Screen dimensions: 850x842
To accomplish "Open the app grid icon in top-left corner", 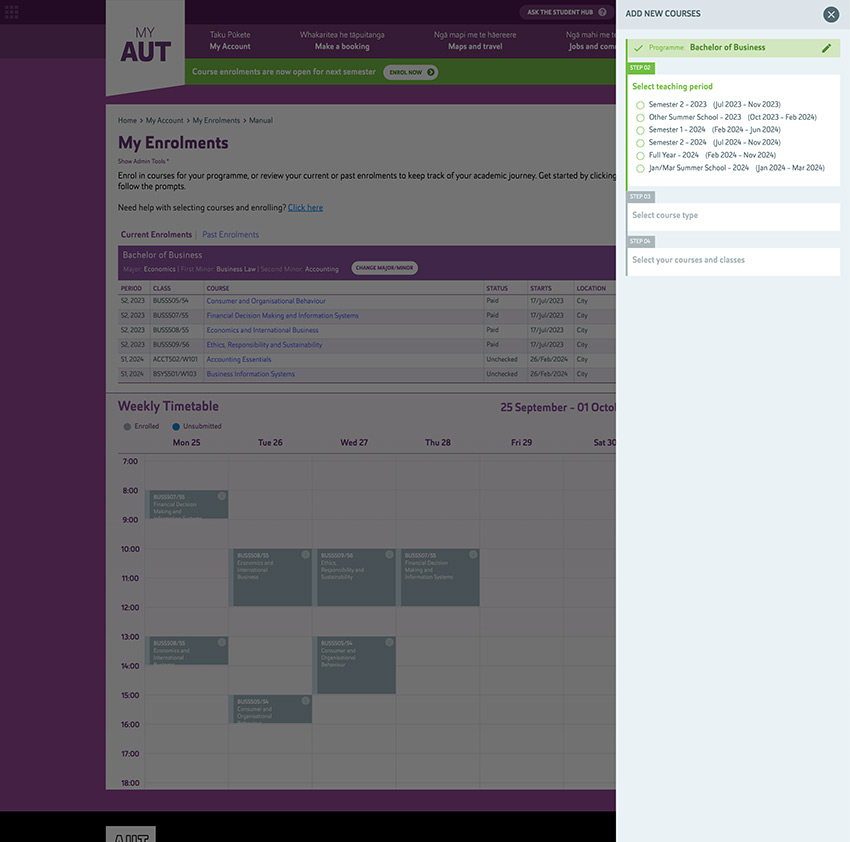I will tap(12, 12).
